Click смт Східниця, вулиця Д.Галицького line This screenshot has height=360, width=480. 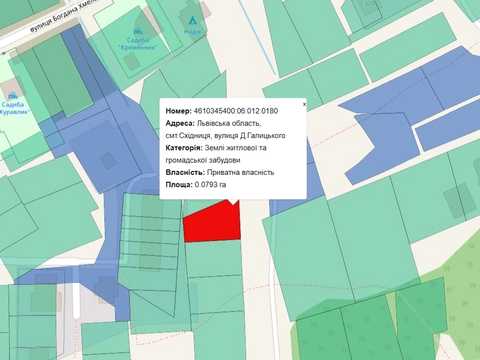(226, 136)
